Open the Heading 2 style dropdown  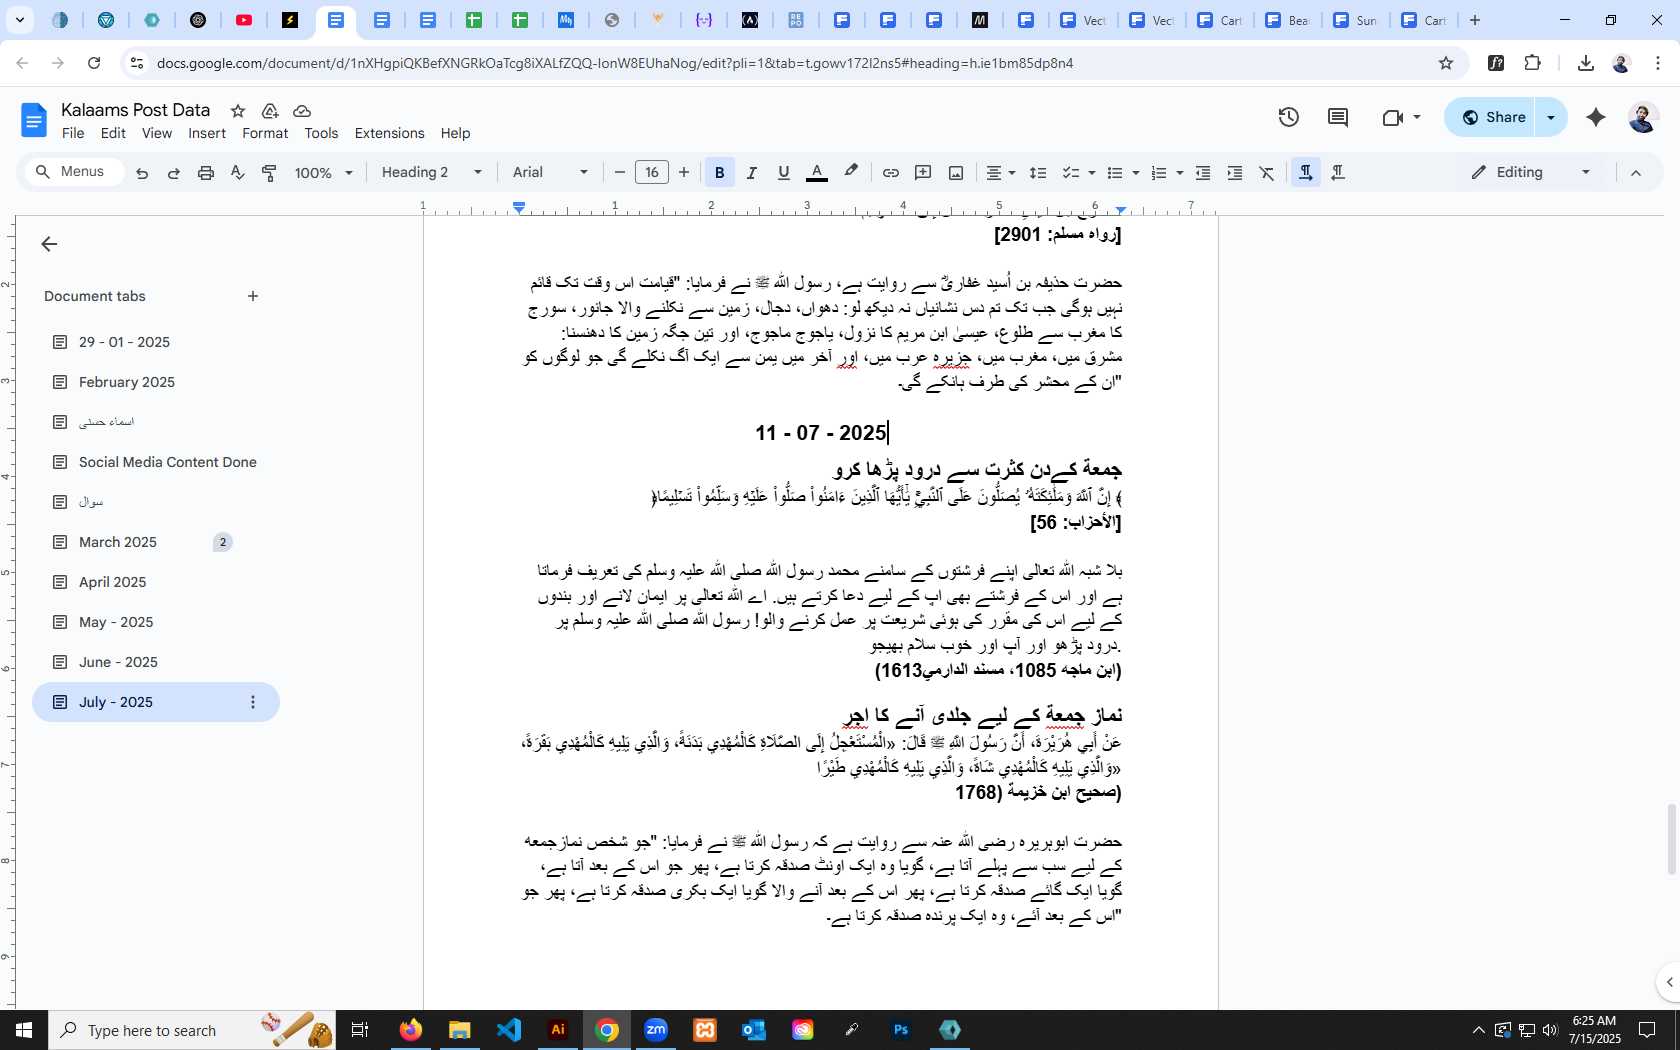[432, 173]
